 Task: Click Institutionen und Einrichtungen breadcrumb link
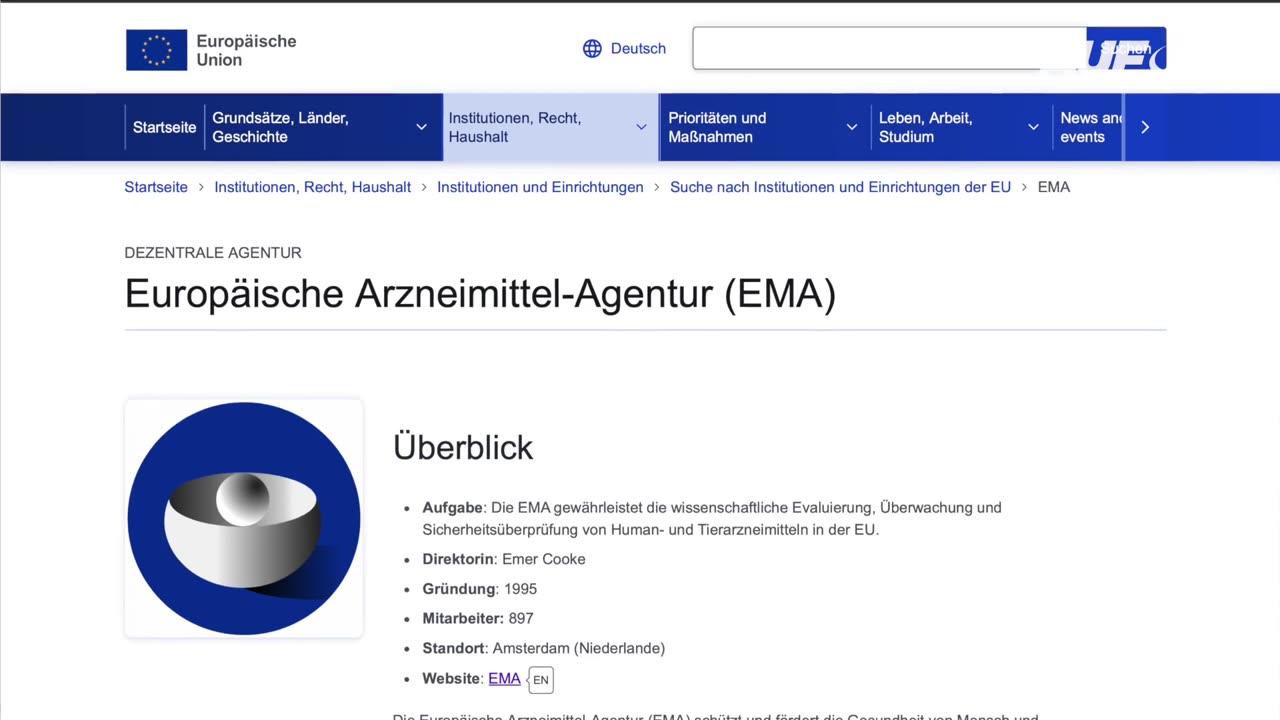540,187
